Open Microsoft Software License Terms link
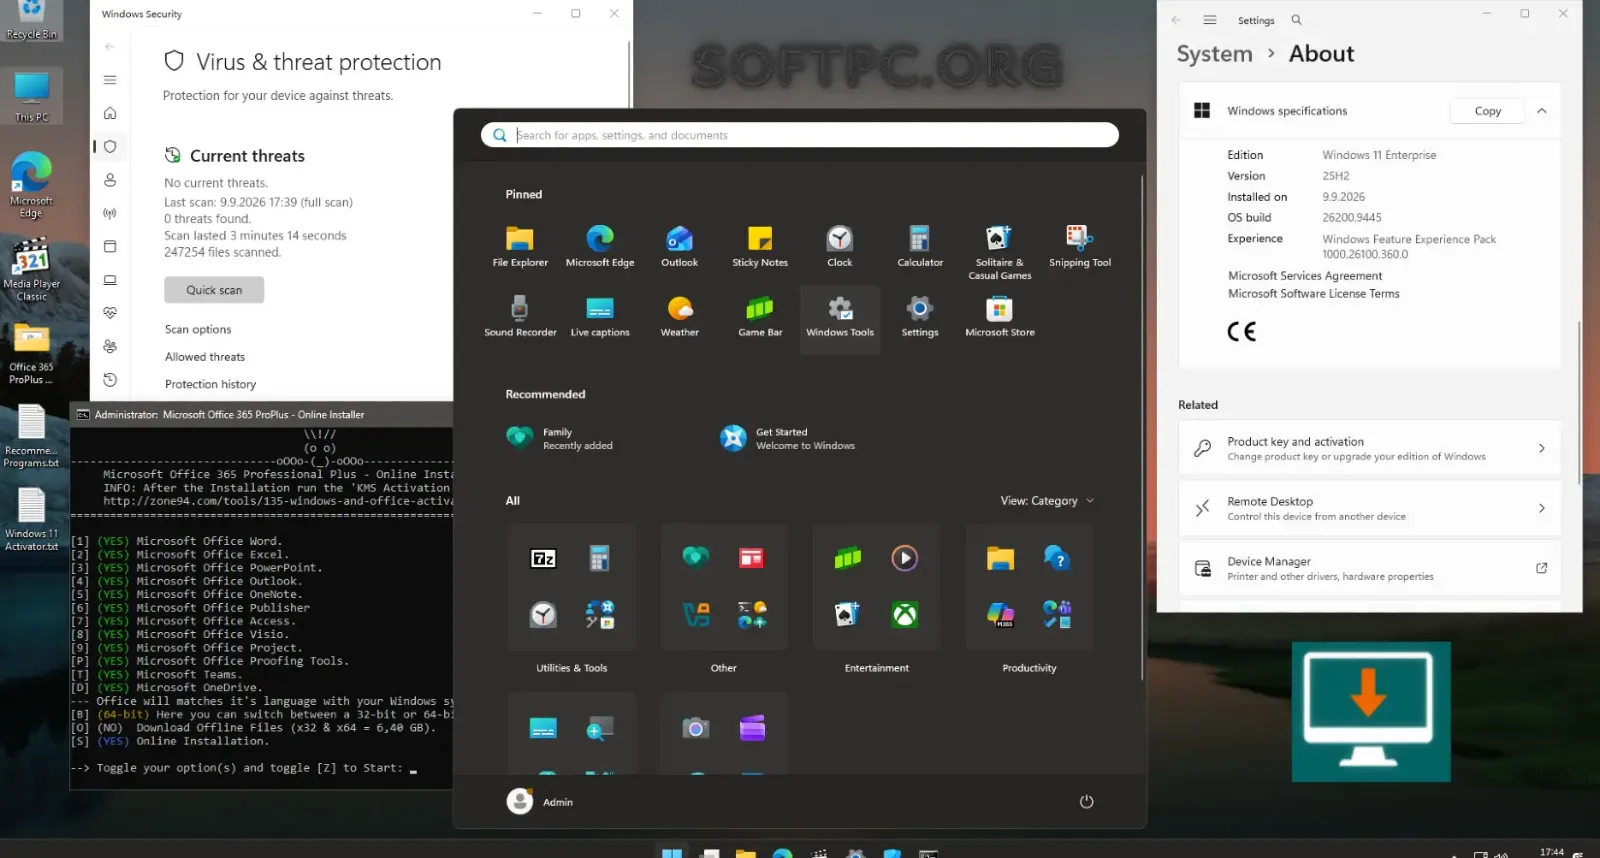 1313,294
